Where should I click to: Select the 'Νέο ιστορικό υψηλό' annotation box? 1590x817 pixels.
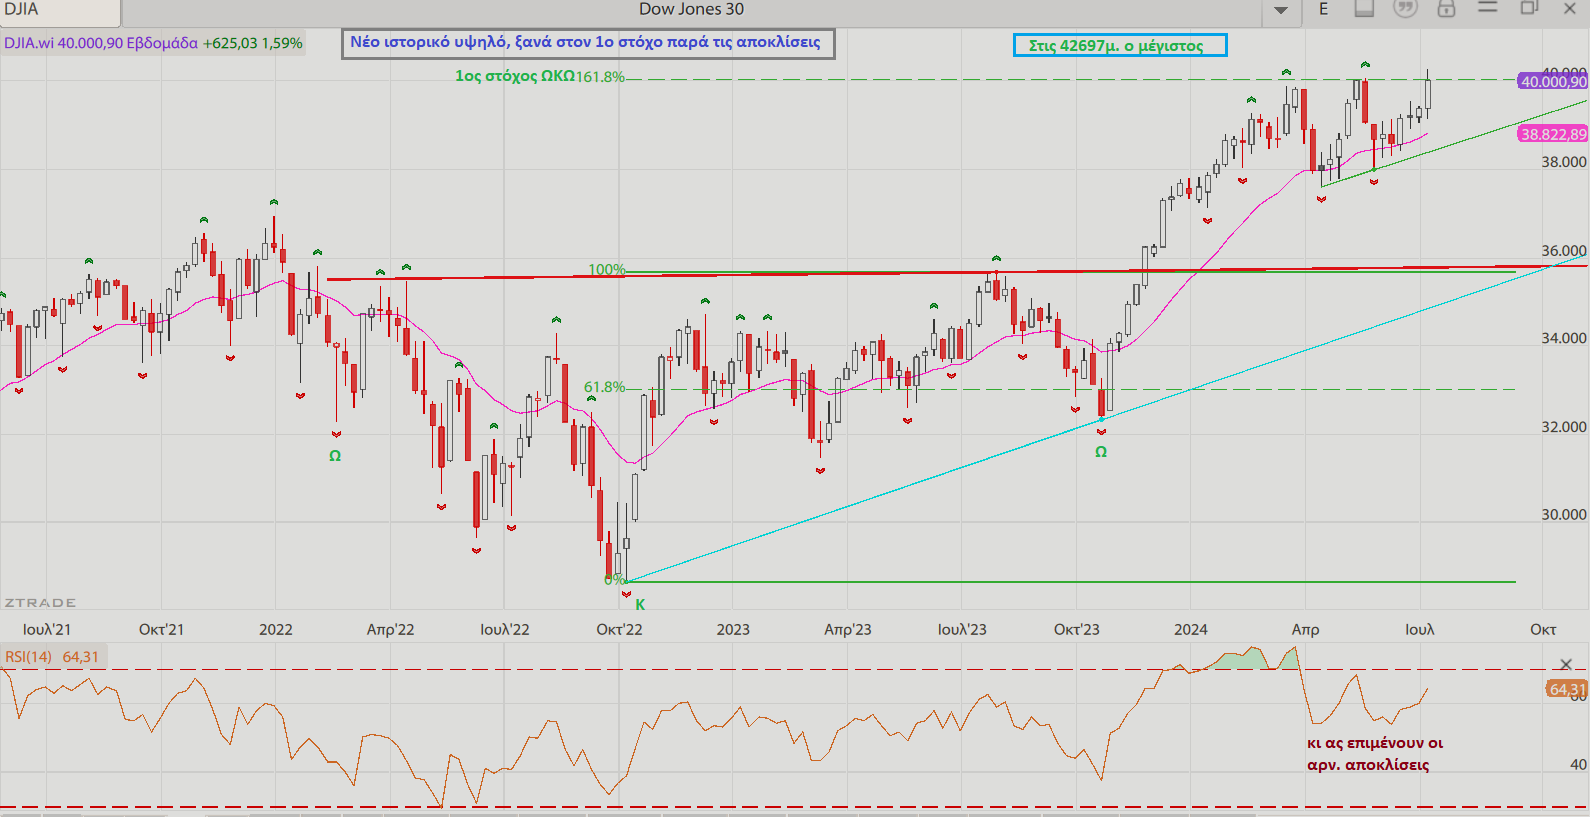tap(588, 43)
